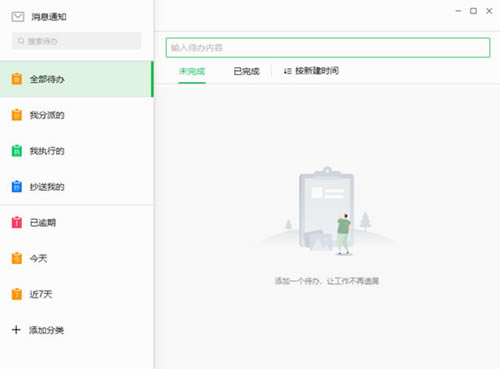The width and height of the screenshot is (500, 369).
Task: Open 消息通知 text label
Action: (x=49, y=17)
